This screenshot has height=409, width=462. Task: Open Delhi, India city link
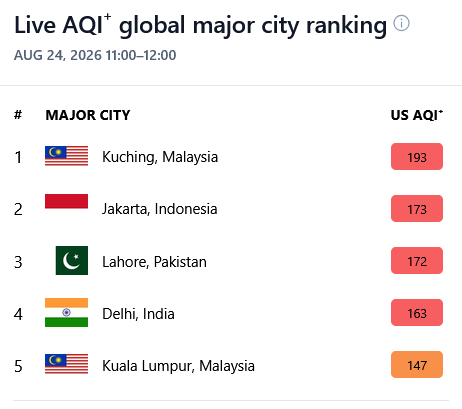point(138,314)
